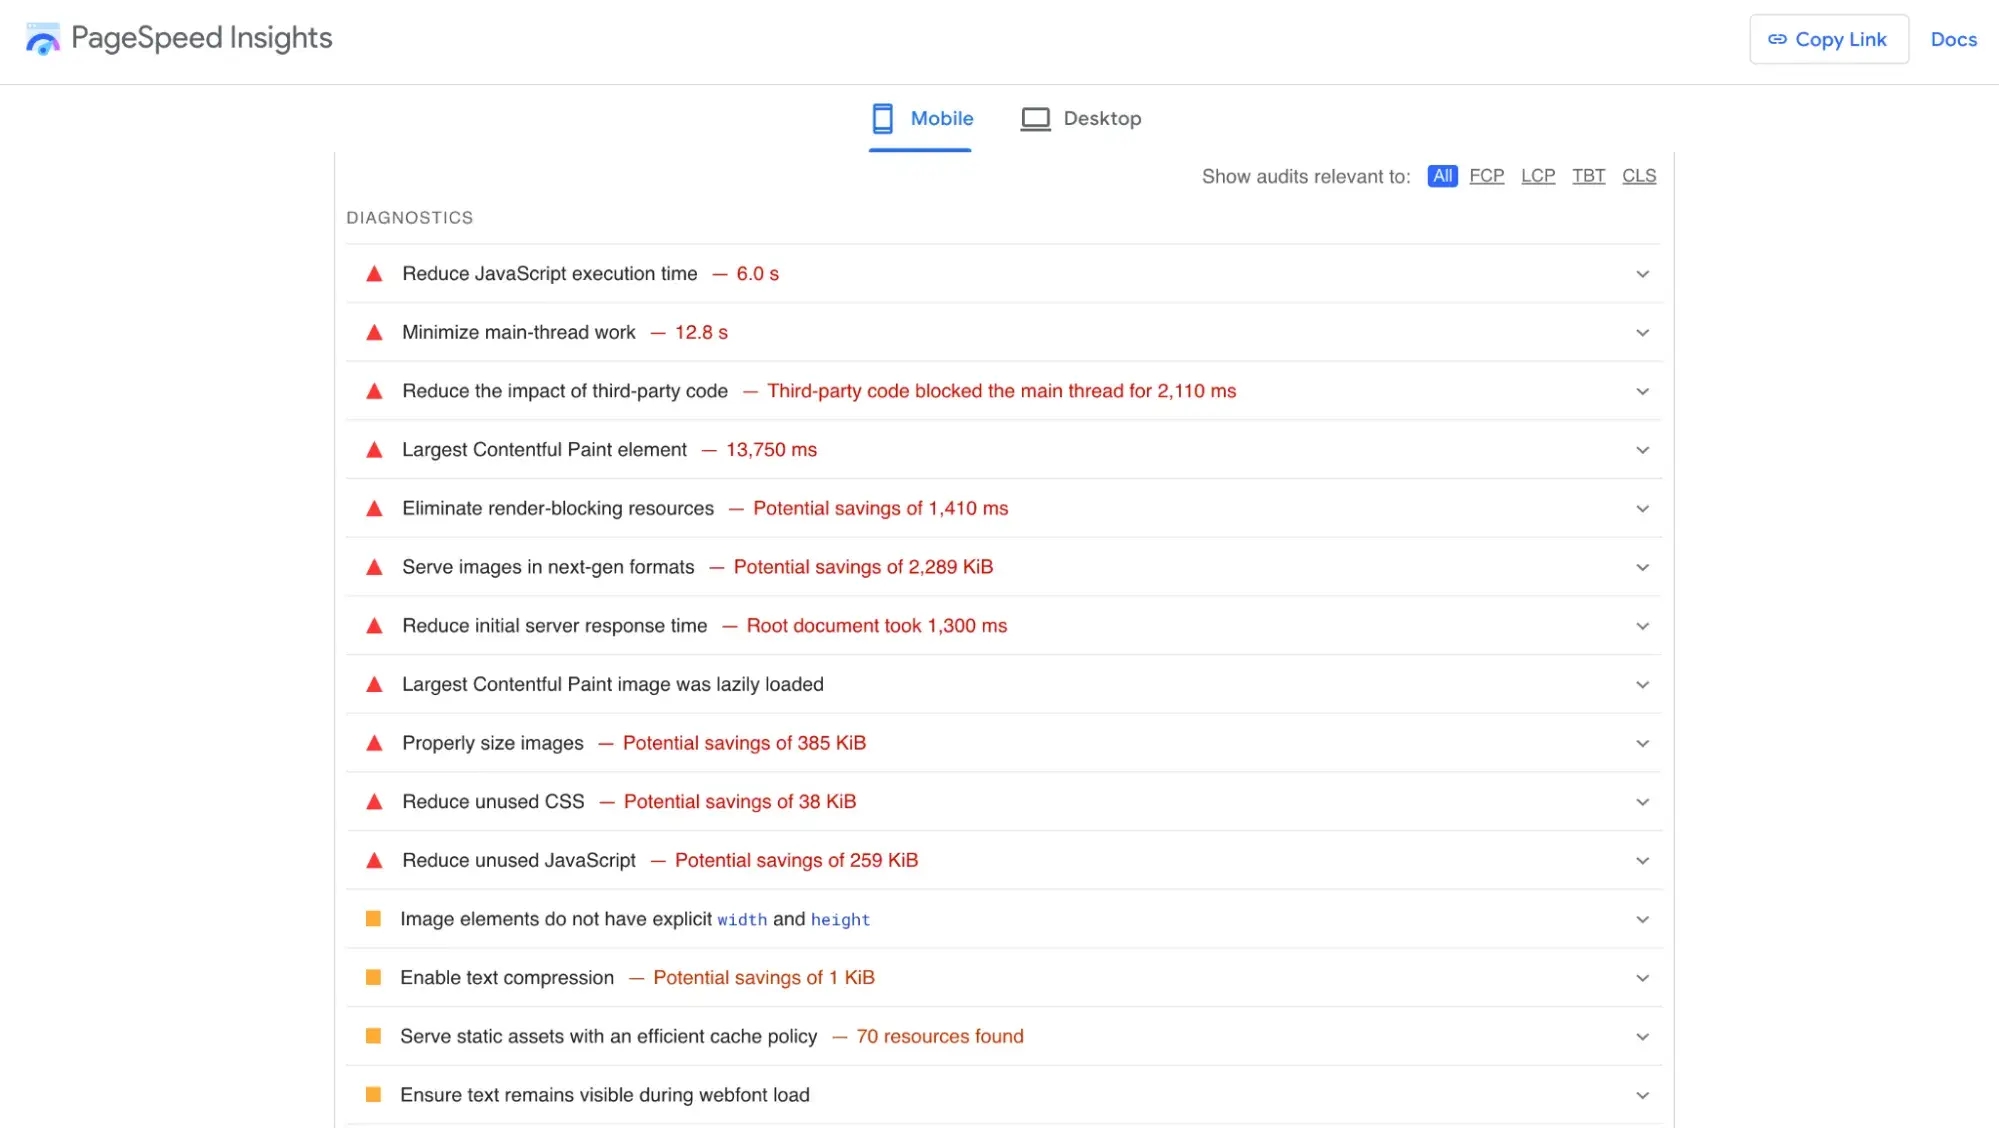
Task: Click 'Potential savings of 259 KiB' text
Action: tap(796, 861)
